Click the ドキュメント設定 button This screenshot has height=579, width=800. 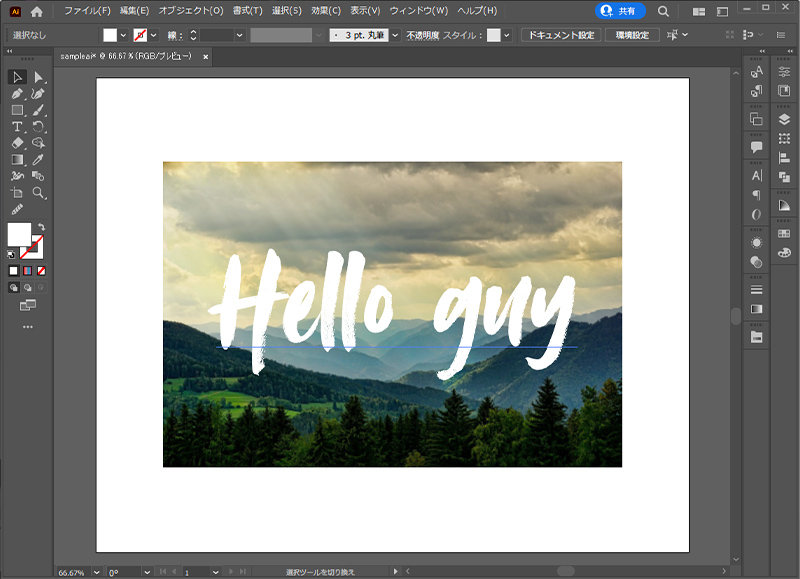click(x=559, y=35)
